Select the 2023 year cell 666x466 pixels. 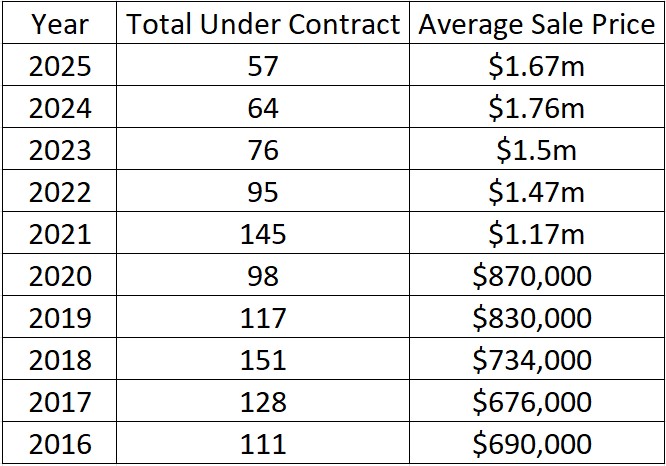(x=60, y=150)
